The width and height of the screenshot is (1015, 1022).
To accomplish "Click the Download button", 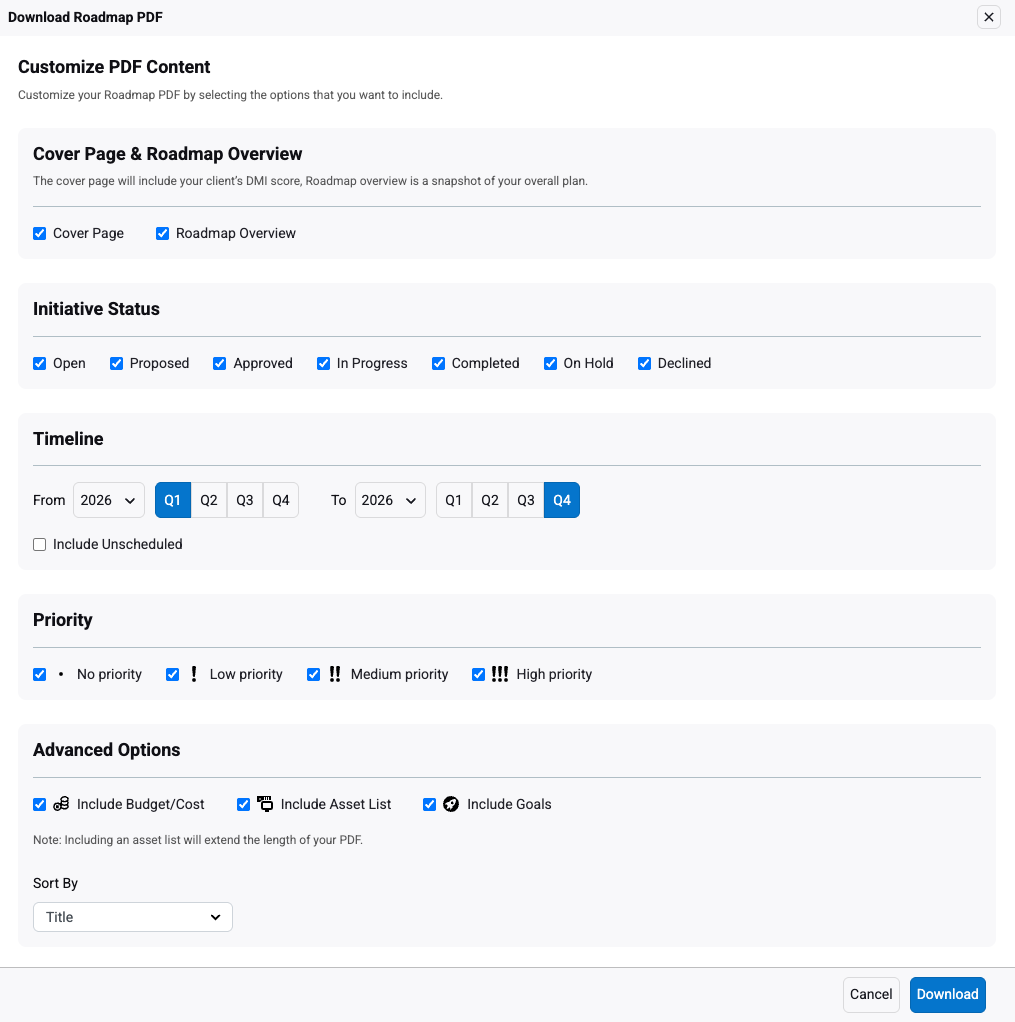I will [947, 994].
